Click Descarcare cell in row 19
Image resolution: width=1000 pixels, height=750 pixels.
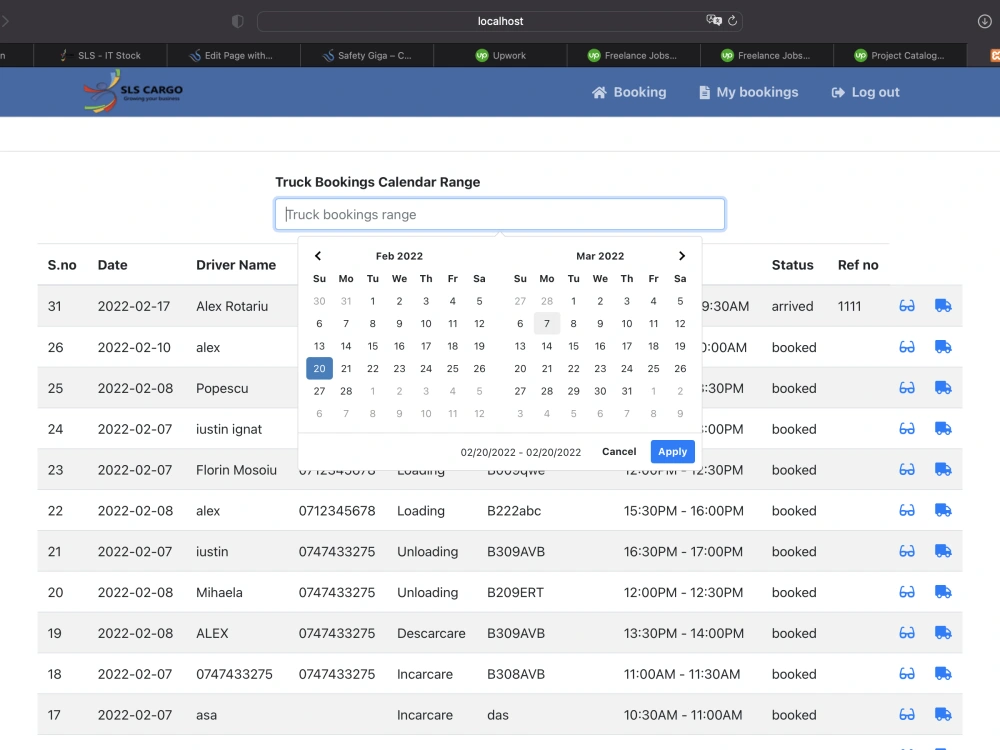pyautogui.click(x=431, y=633)
